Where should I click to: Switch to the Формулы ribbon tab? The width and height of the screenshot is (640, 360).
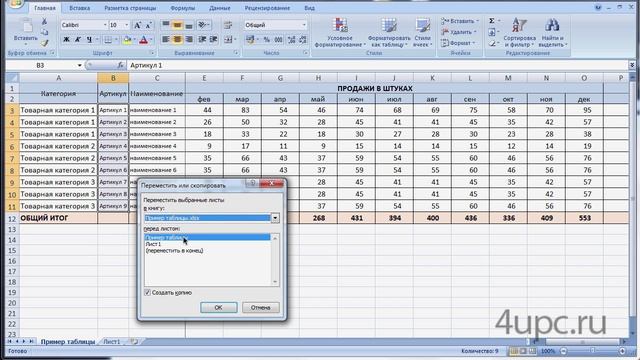point(182,8)
